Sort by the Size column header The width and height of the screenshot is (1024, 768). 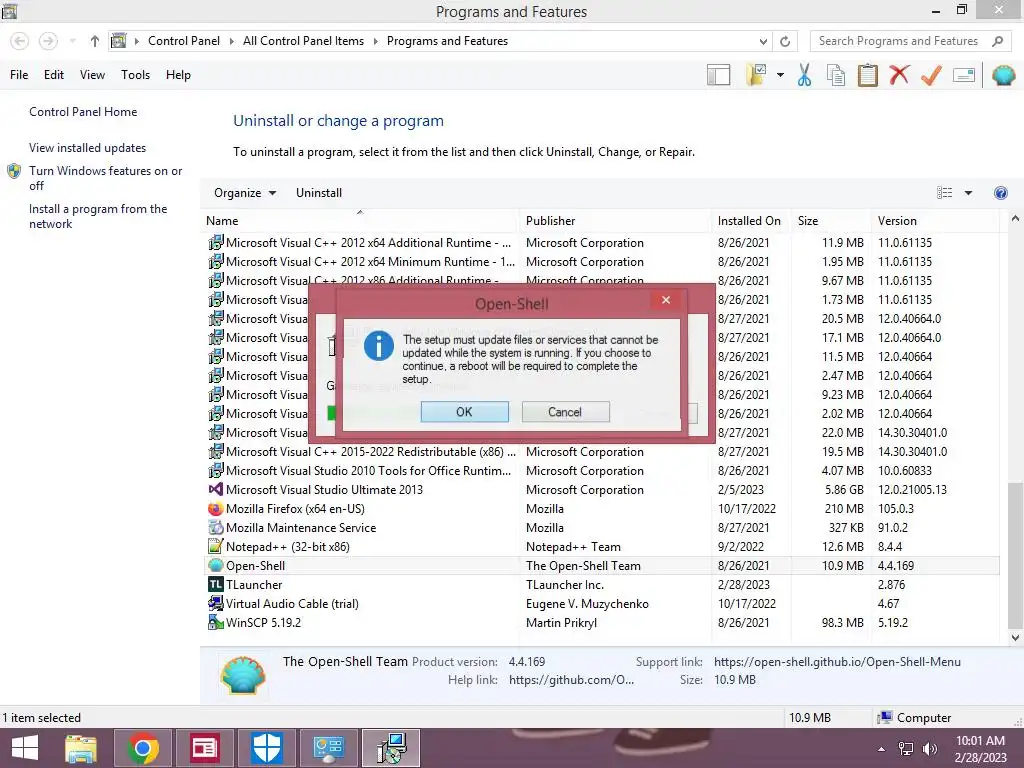[x=831, y=221]
